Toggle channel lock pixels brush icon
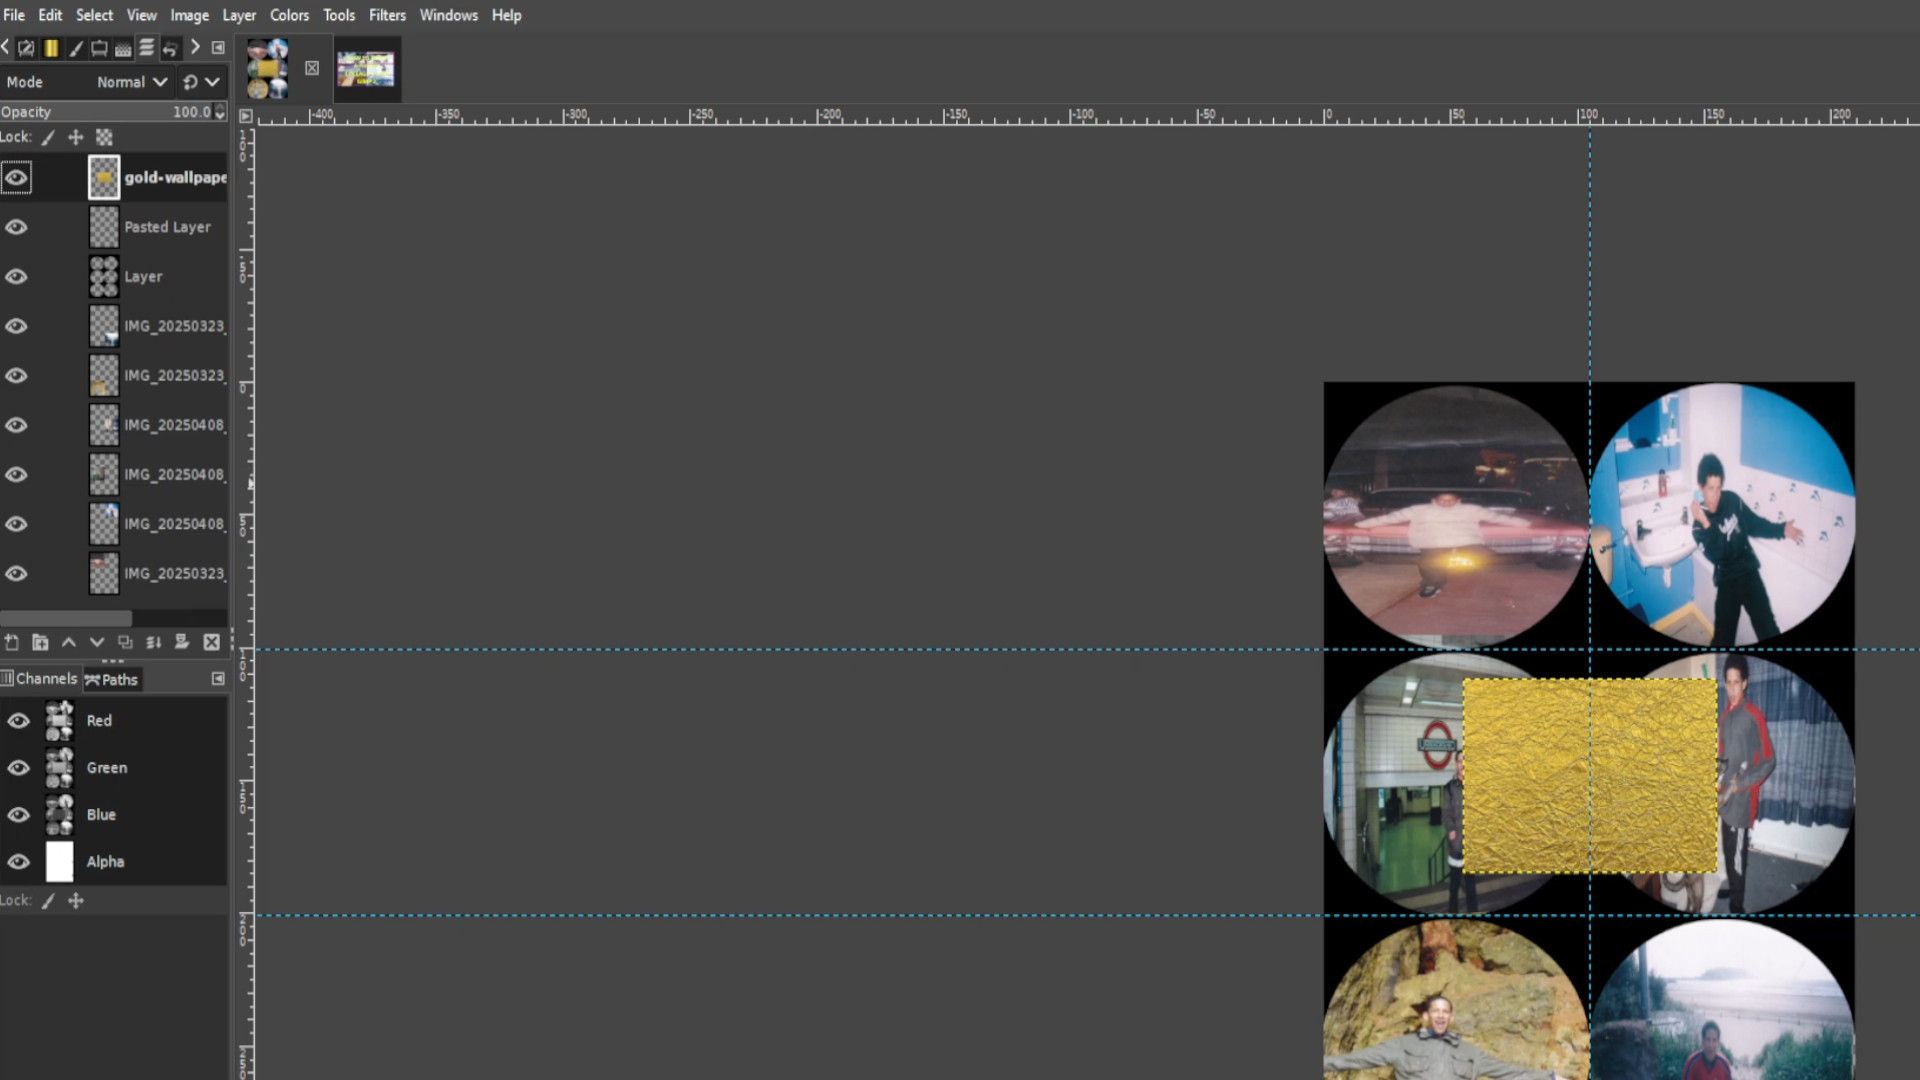Viewport: 1920px width, 1080px height. (x=48, y=900)
